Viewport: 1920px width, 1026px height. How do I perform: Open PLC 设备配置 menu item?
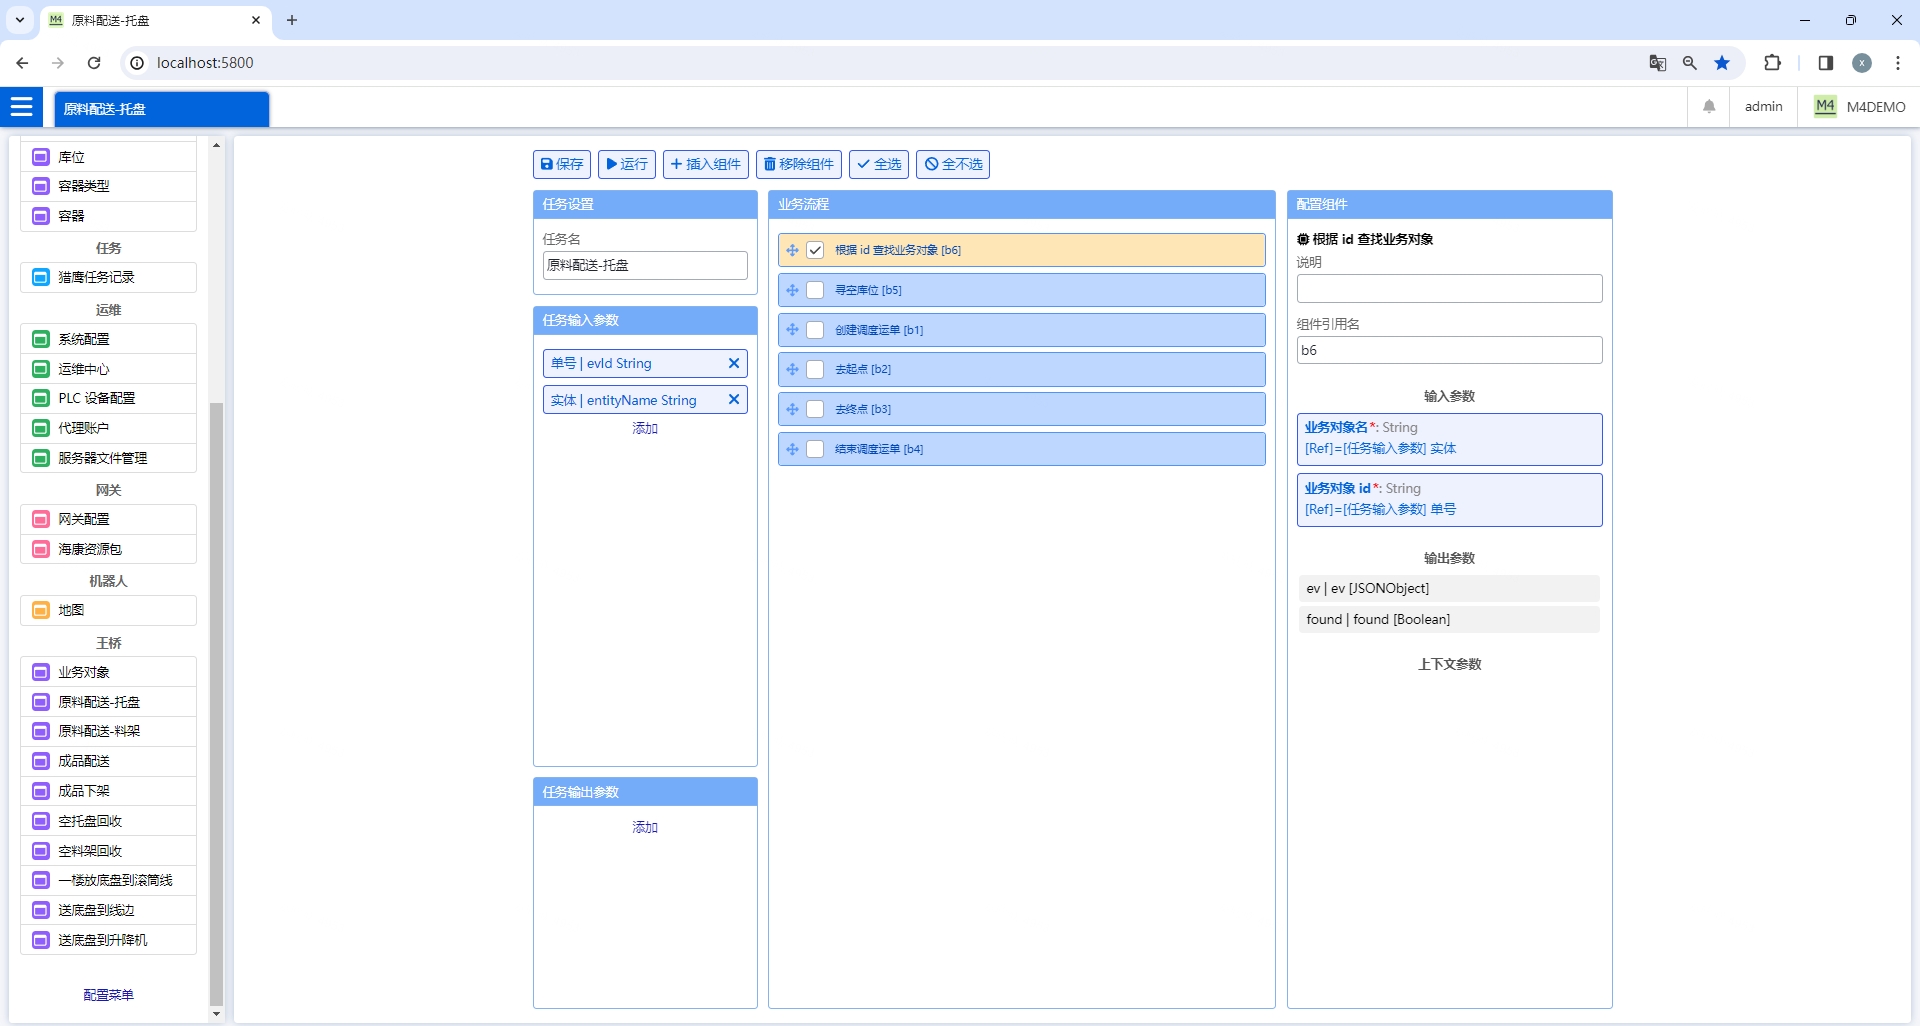point(108,398)
